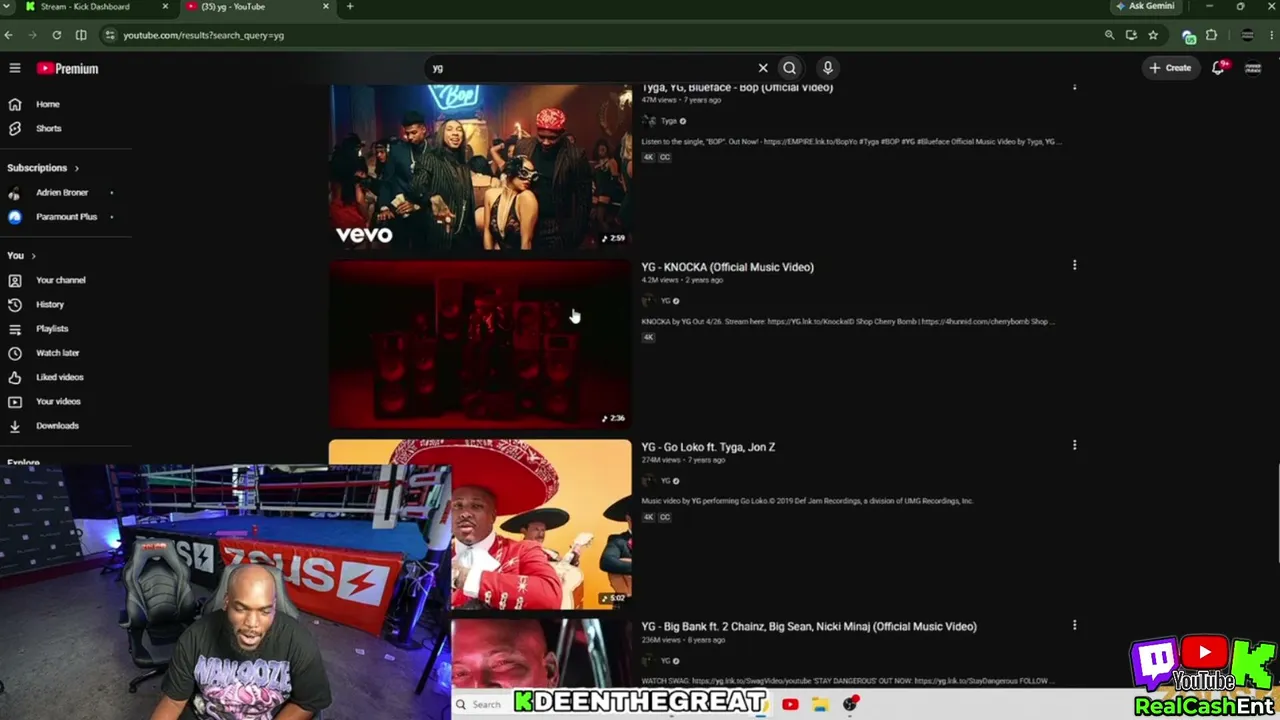Close the Kick Dashboard tab
The height and width of the screenshot is (720, 1280).
[x=165, y=7]
